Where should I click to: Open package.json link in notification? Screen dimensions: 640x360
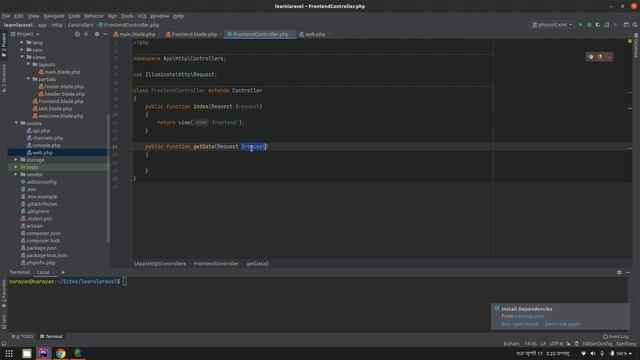(x=529, y=316)
